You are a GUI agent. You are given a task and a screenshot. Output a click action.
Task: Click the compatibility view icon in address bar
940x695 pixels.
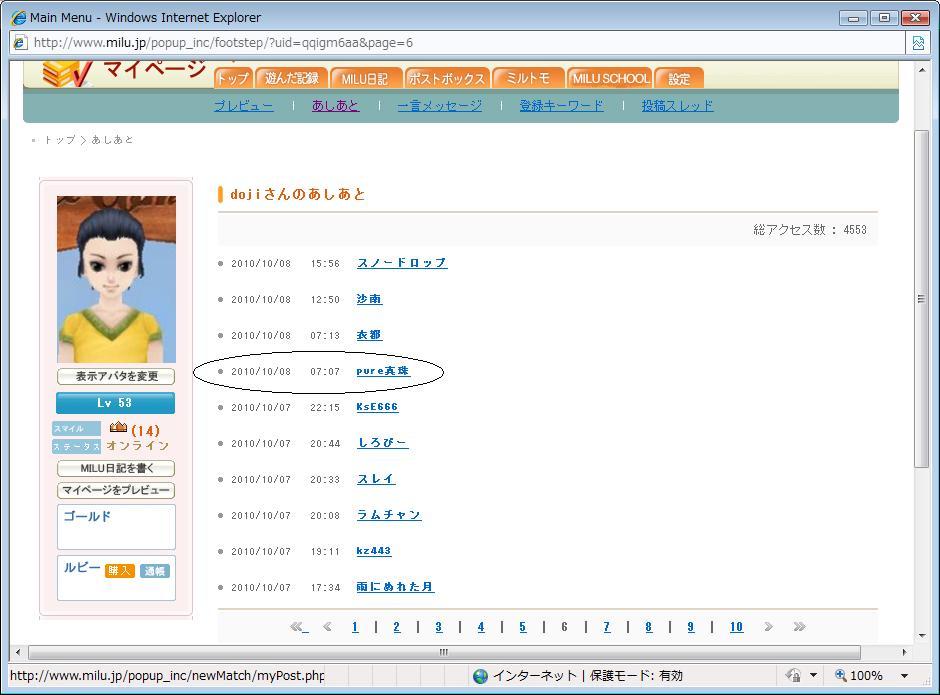pyautogui.click(x=918, y=43)
